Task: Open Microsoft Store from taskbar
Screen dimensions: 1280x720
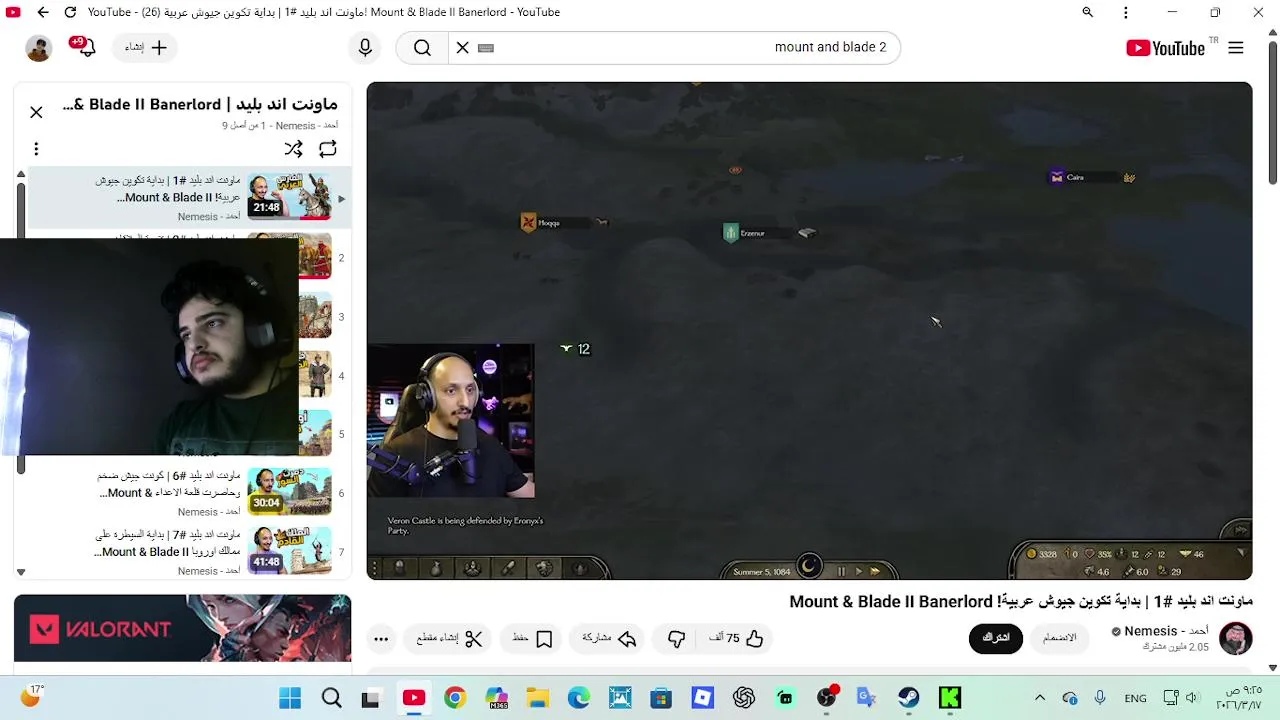Action: point(661,698)
